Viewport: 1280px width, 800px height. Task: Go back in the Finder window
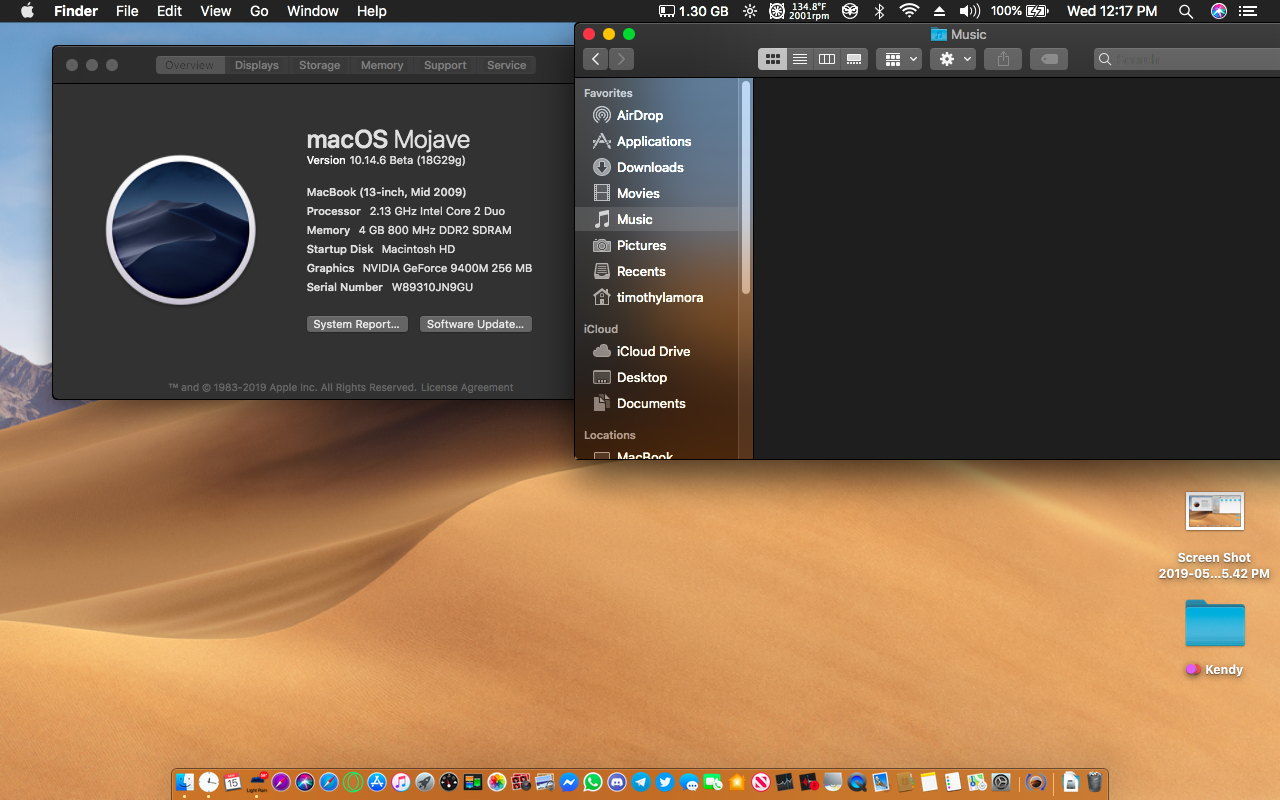pyautogui.click(x=596, y=59)
